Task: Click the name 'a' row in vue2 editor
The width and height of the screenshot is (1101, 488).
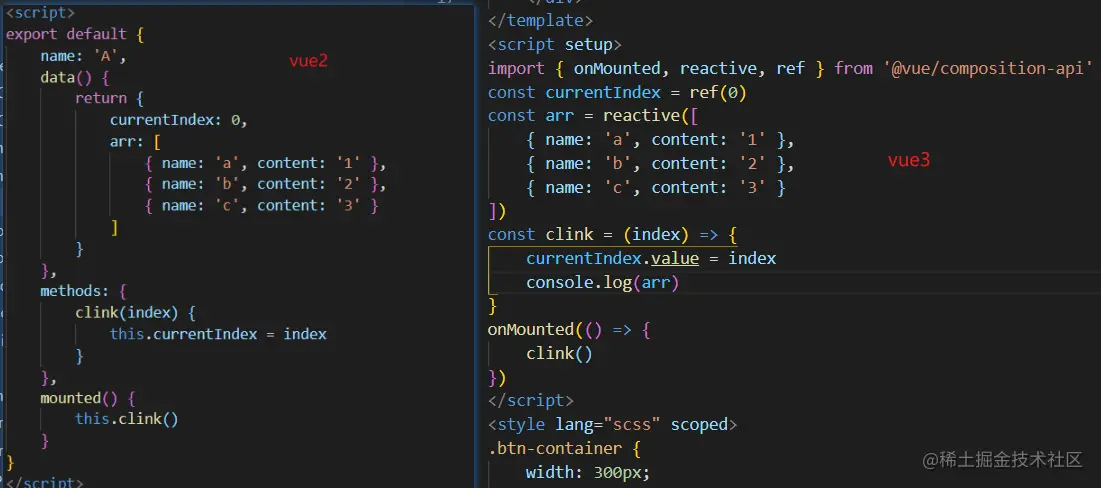Action: coord(265,164)
